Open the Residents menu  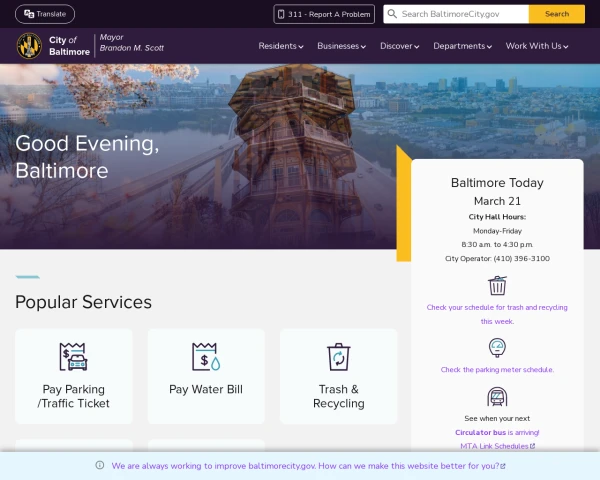coord(281,46)
